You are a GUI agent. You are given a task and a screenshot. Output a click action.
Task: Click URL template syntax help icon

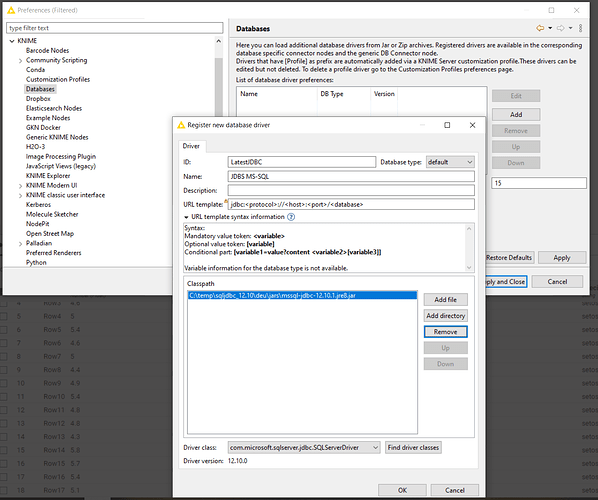pyautogui.click(x=291, y=217)
